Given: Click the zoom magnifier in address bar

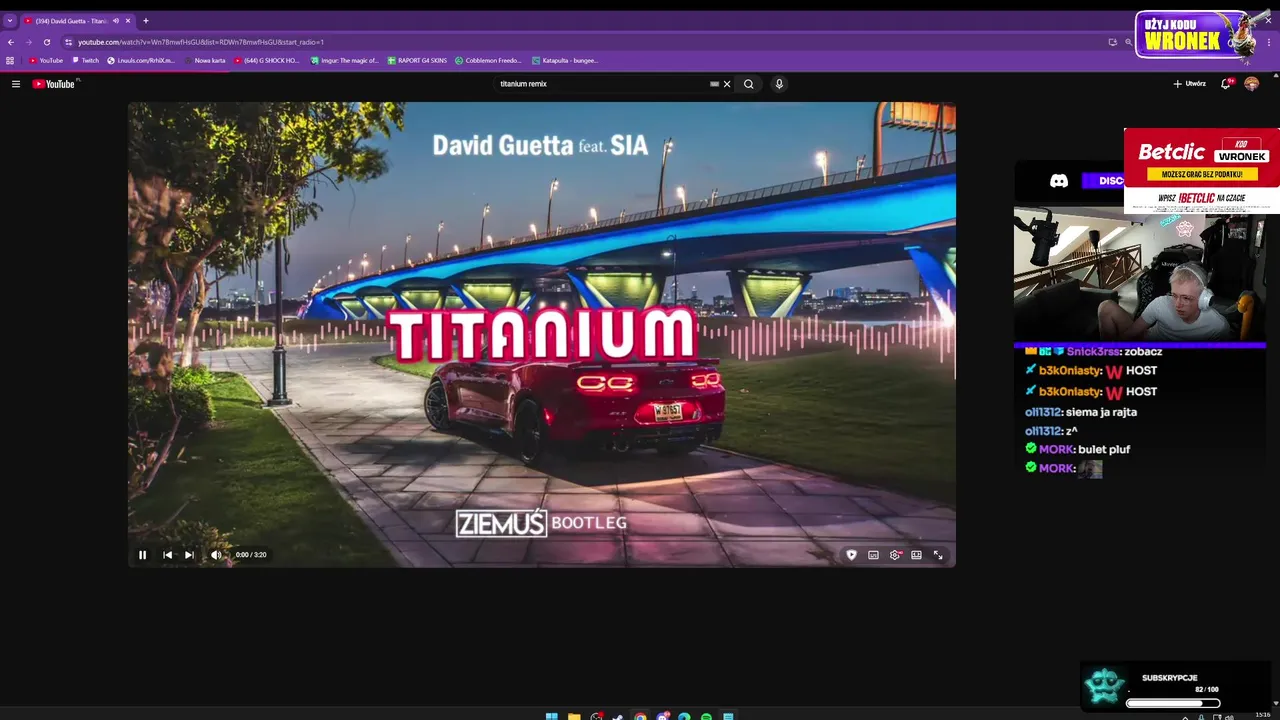Looking at the screenshot, I should tap(1129, 42).
